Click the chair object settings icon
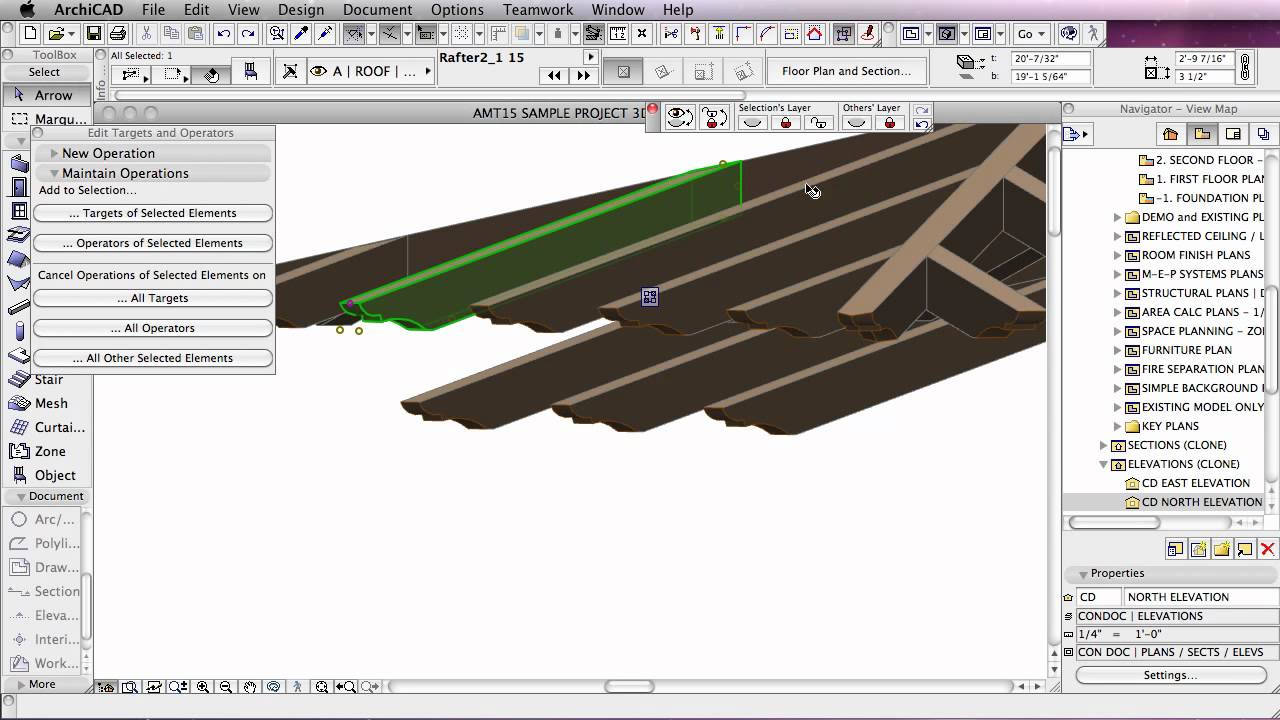The height and width of the screenshot is (720, 1280). tap(250, 72)
